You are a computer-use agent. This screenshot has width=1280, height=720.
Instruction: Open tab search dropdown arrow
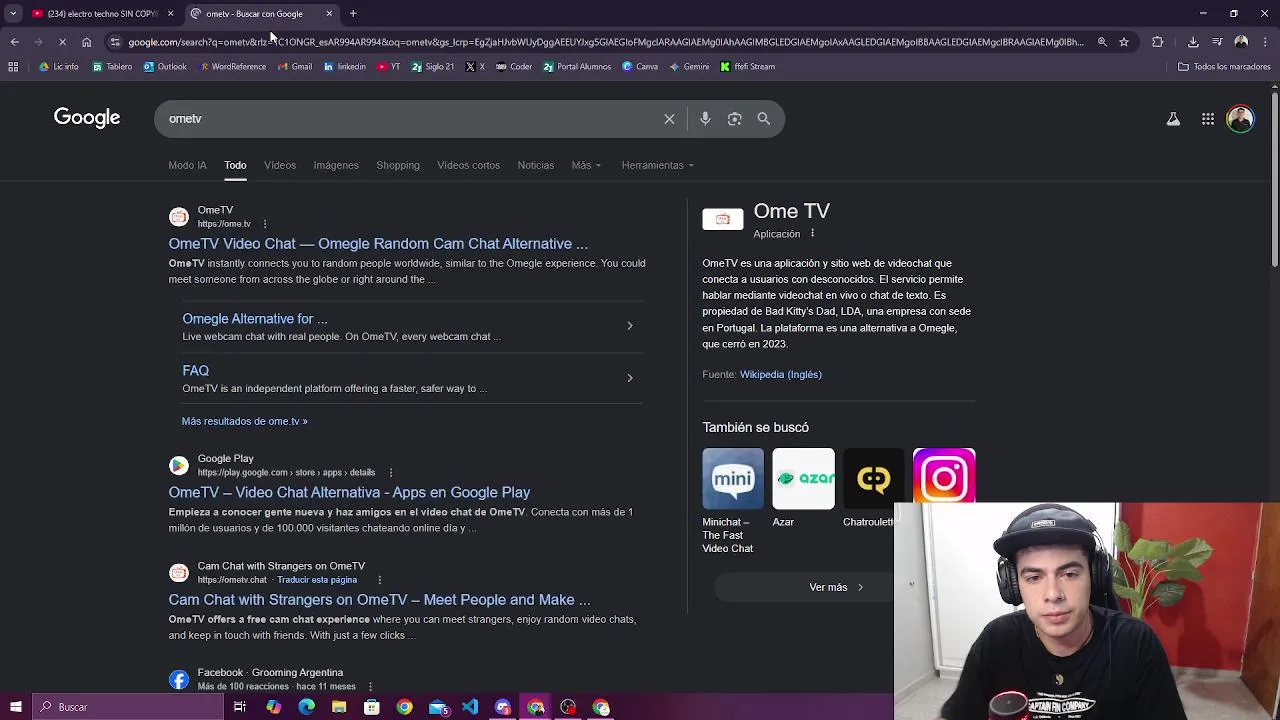[13, 14]
